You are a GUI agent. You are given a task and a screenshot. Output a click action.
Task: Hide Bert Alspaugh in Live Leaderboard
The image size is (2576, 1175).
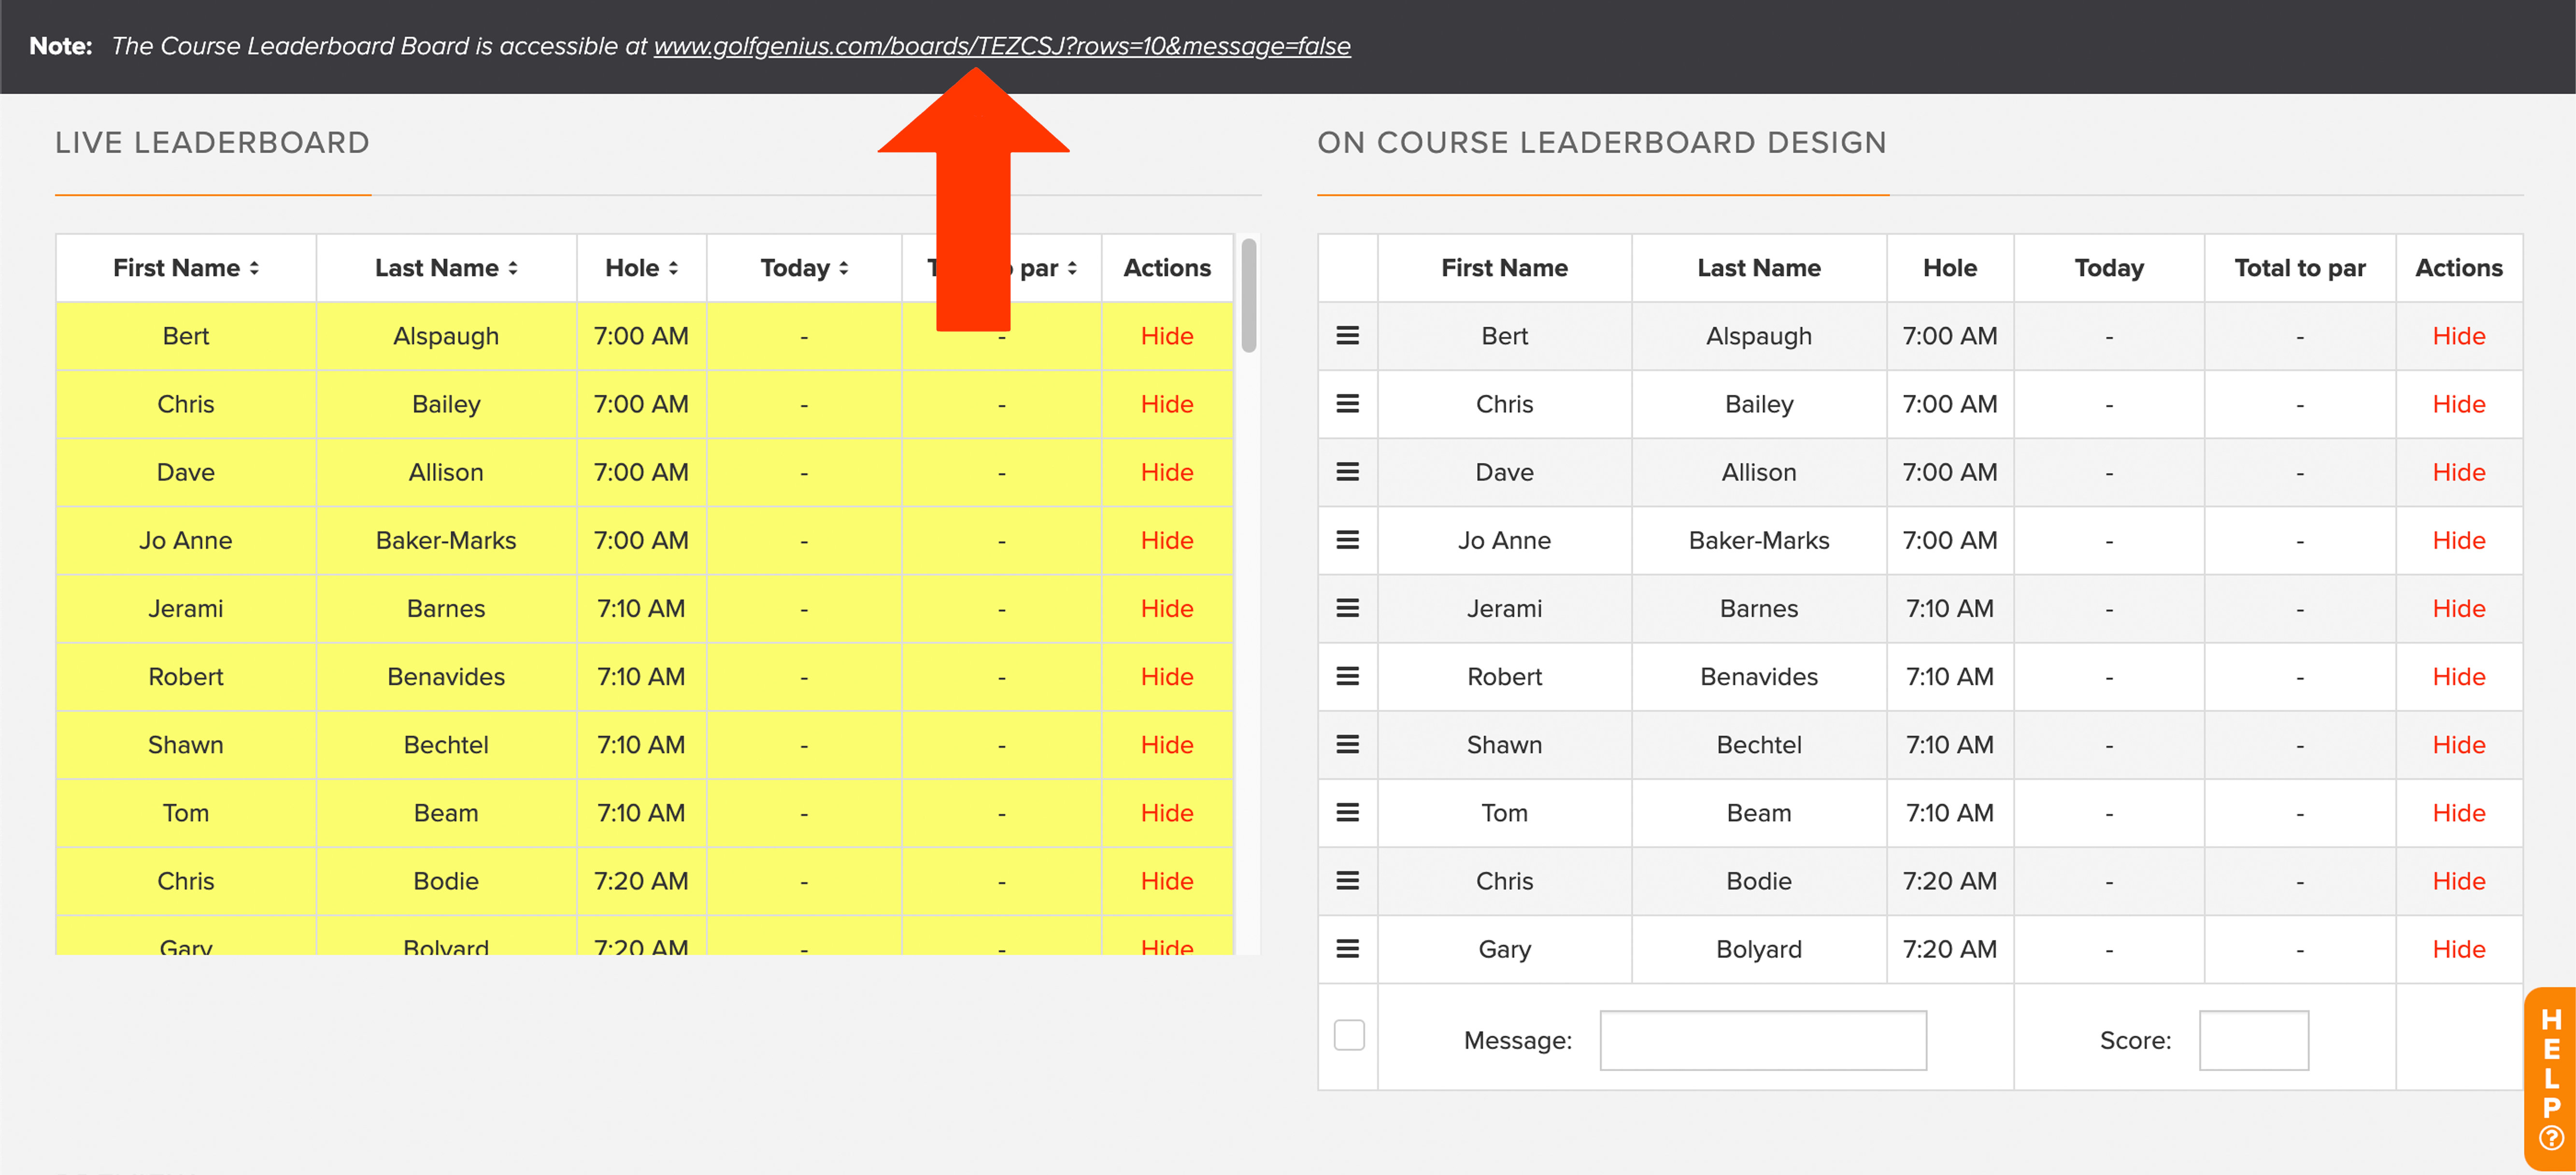pyautogui.click(x=1167, y=336)
